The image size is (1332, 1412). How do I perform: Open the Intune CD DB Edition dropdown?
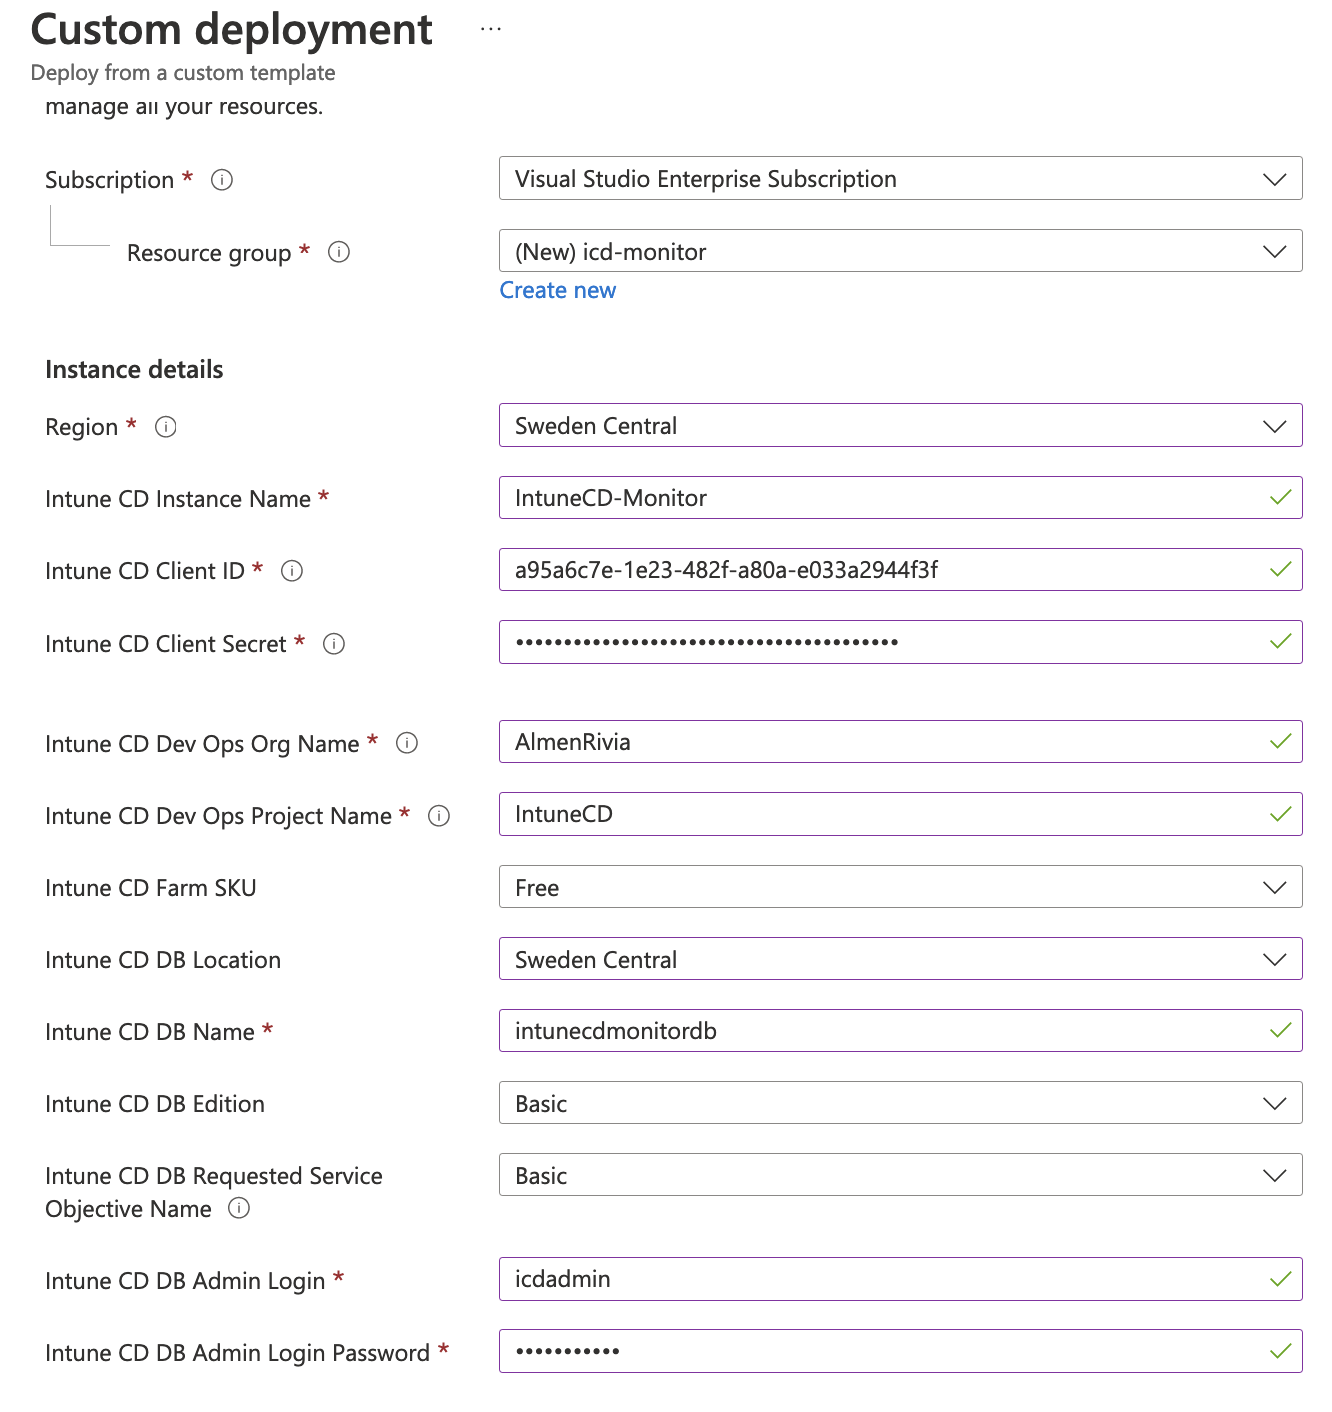pos(1274,1103)
